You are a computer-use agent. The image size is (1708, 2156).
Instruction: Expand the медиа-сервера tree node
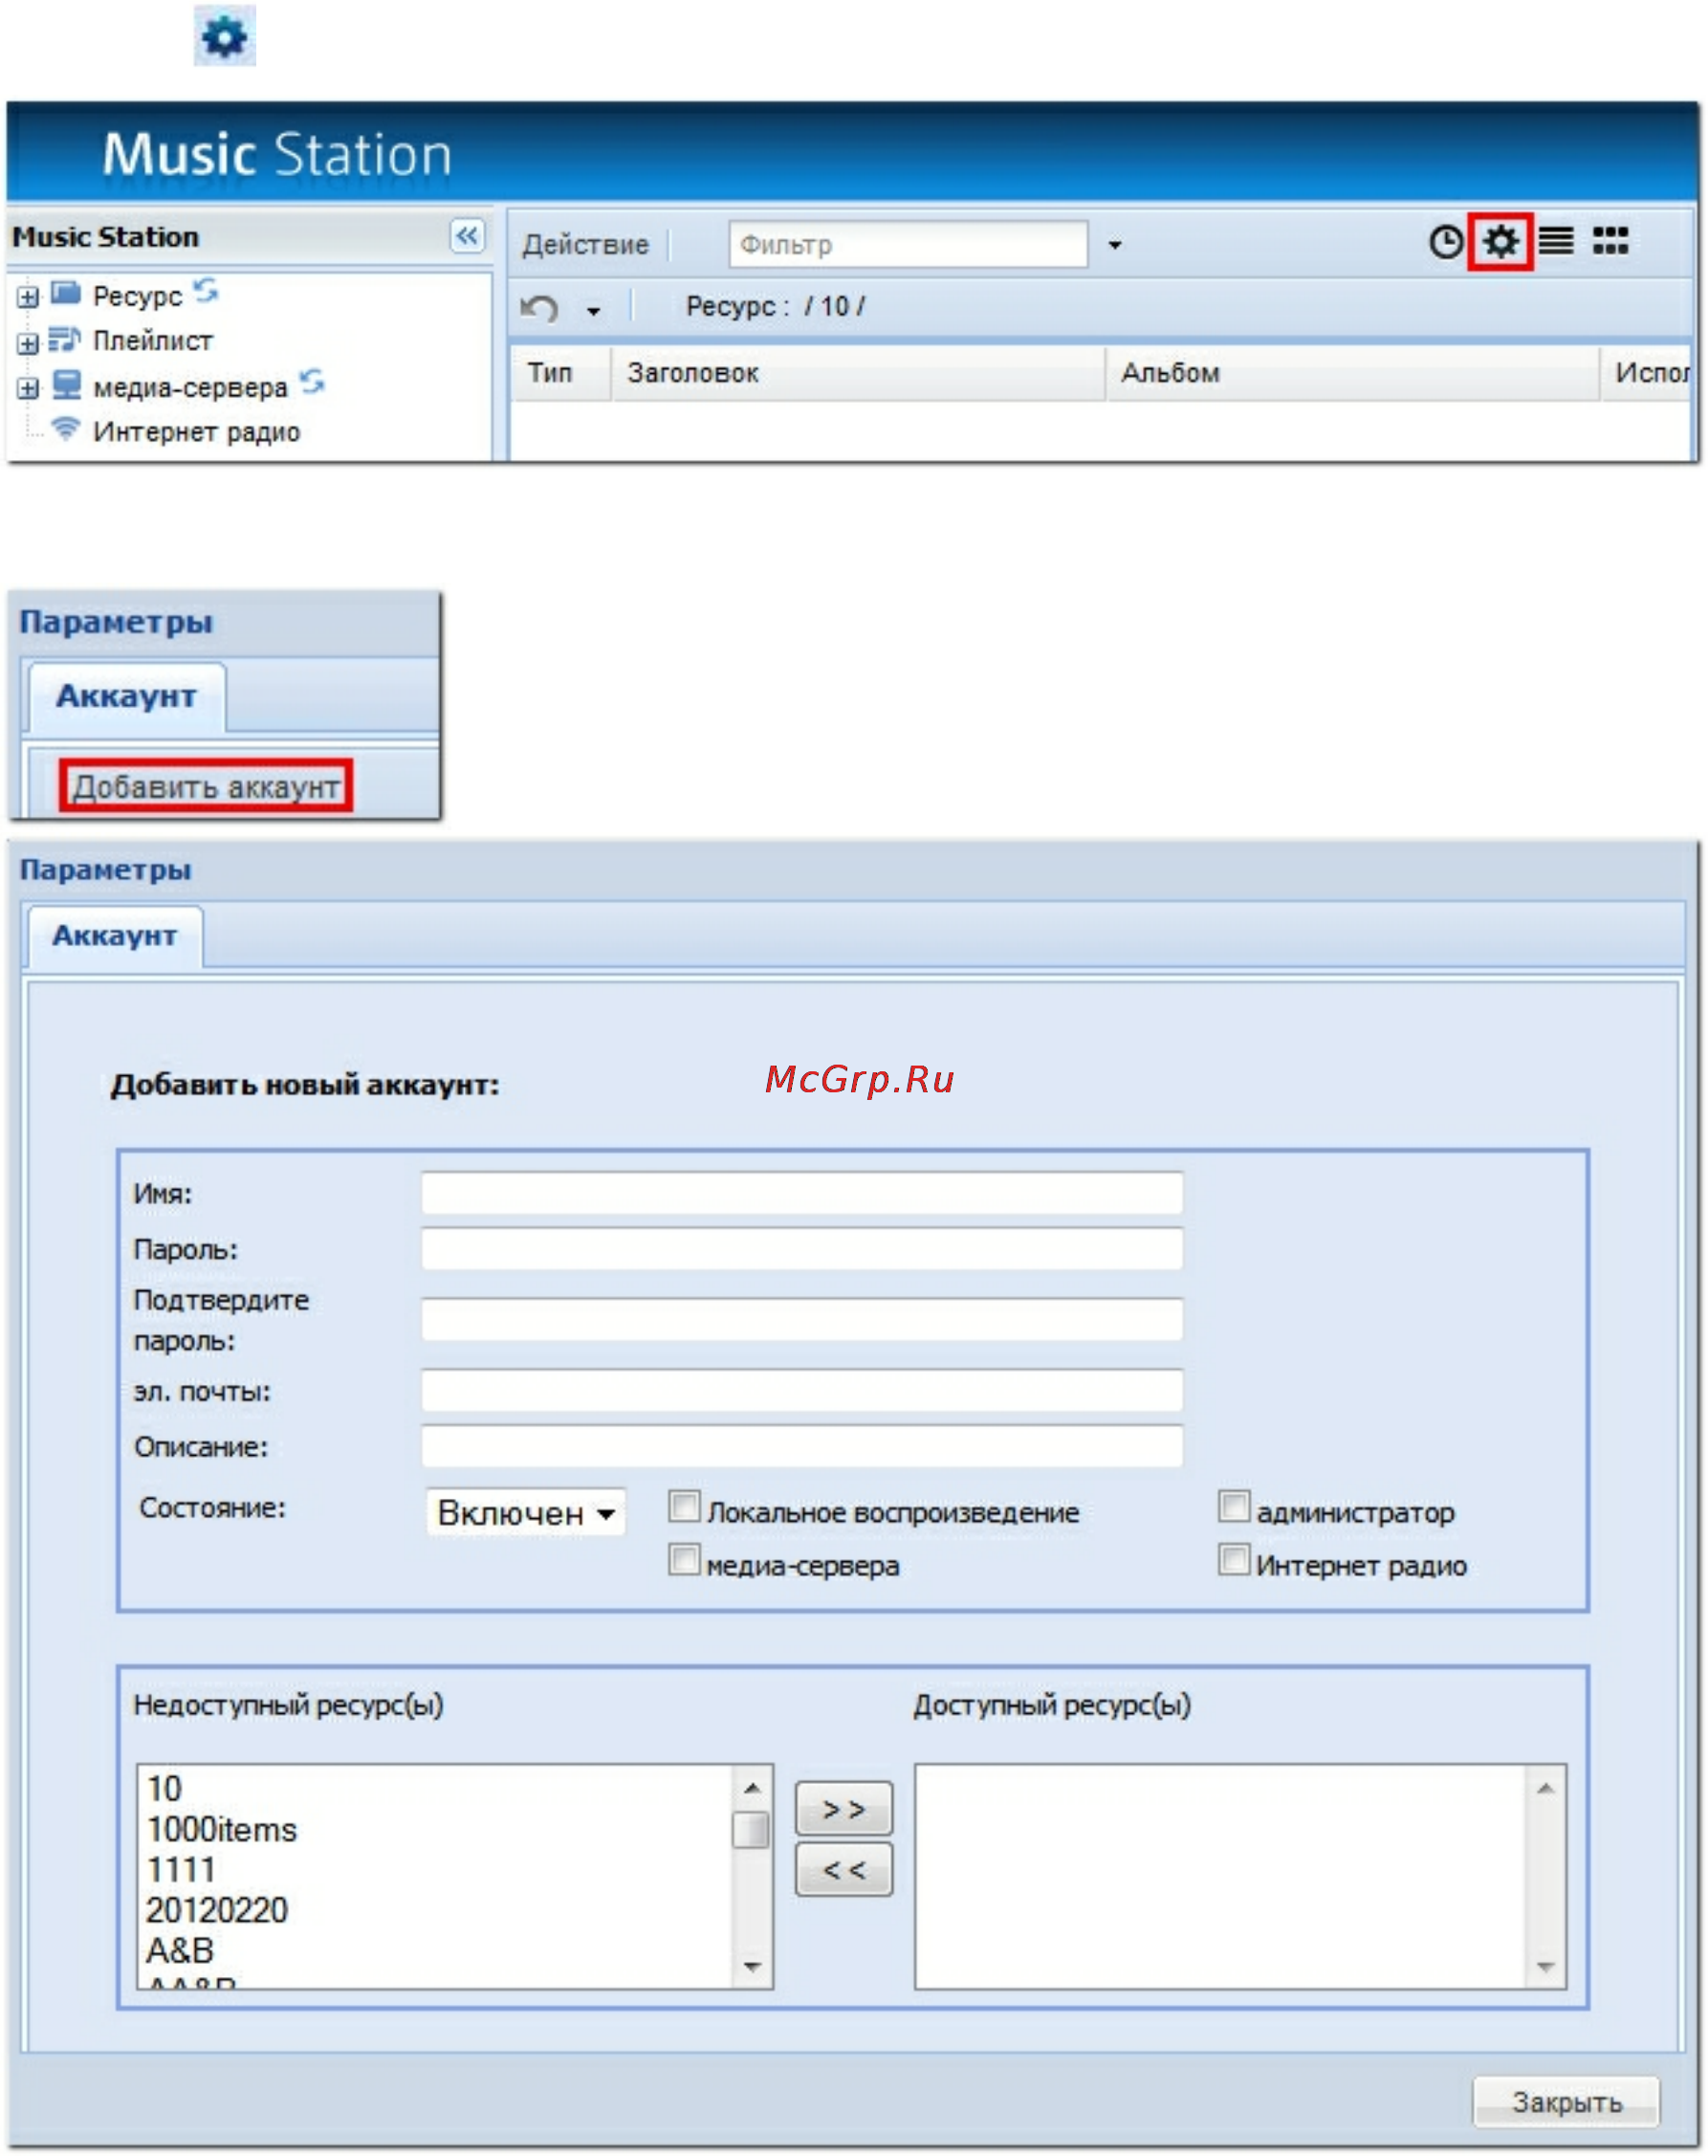coord(28,388)
